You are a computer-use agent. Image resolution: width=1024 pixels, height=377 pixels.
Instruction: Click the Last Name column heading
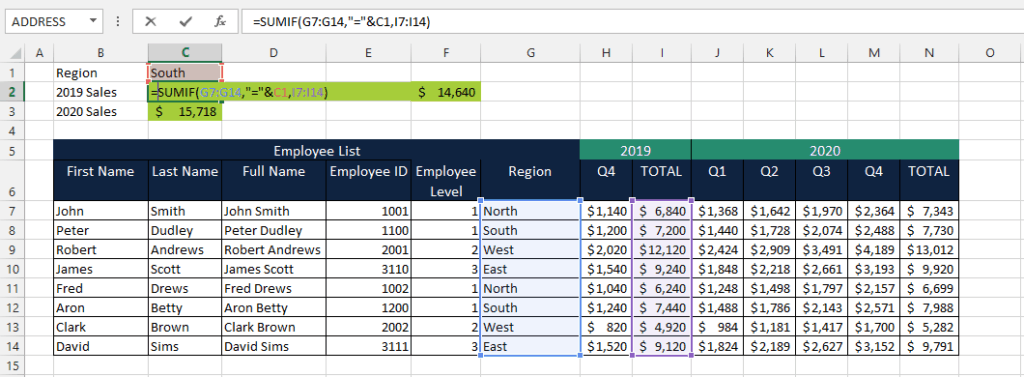(185, 180)
